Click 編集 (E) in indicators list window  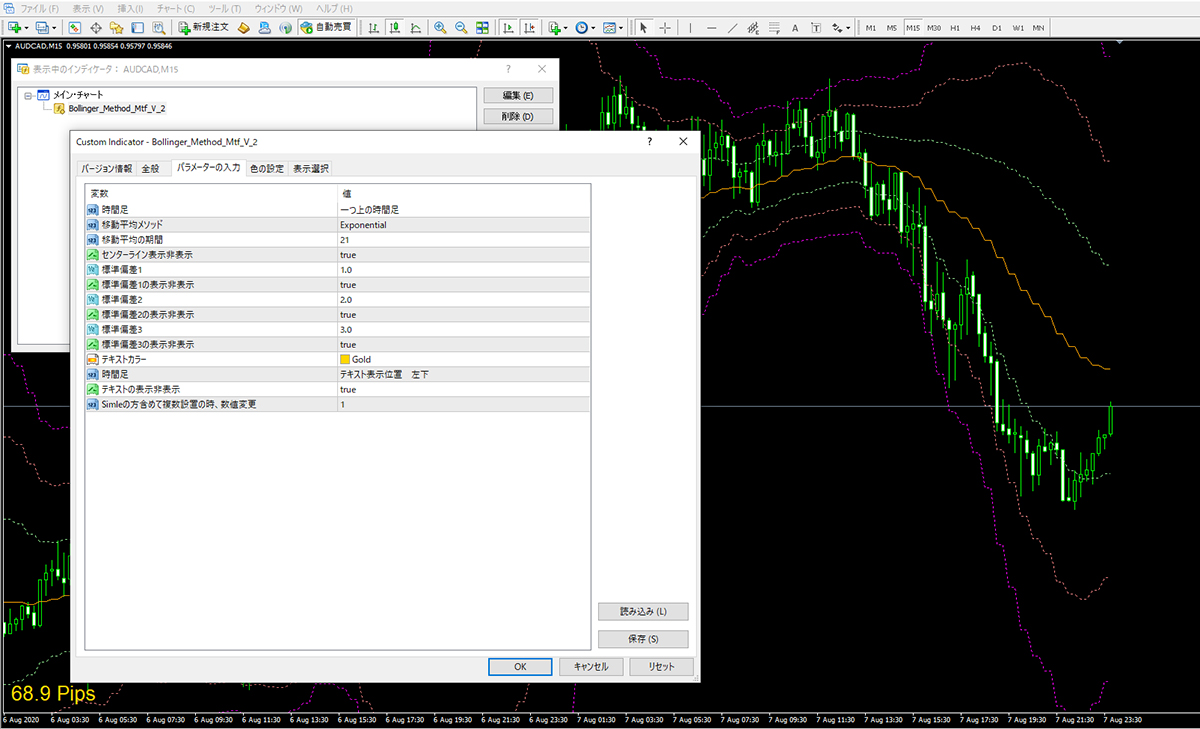(x=518, y=95)
